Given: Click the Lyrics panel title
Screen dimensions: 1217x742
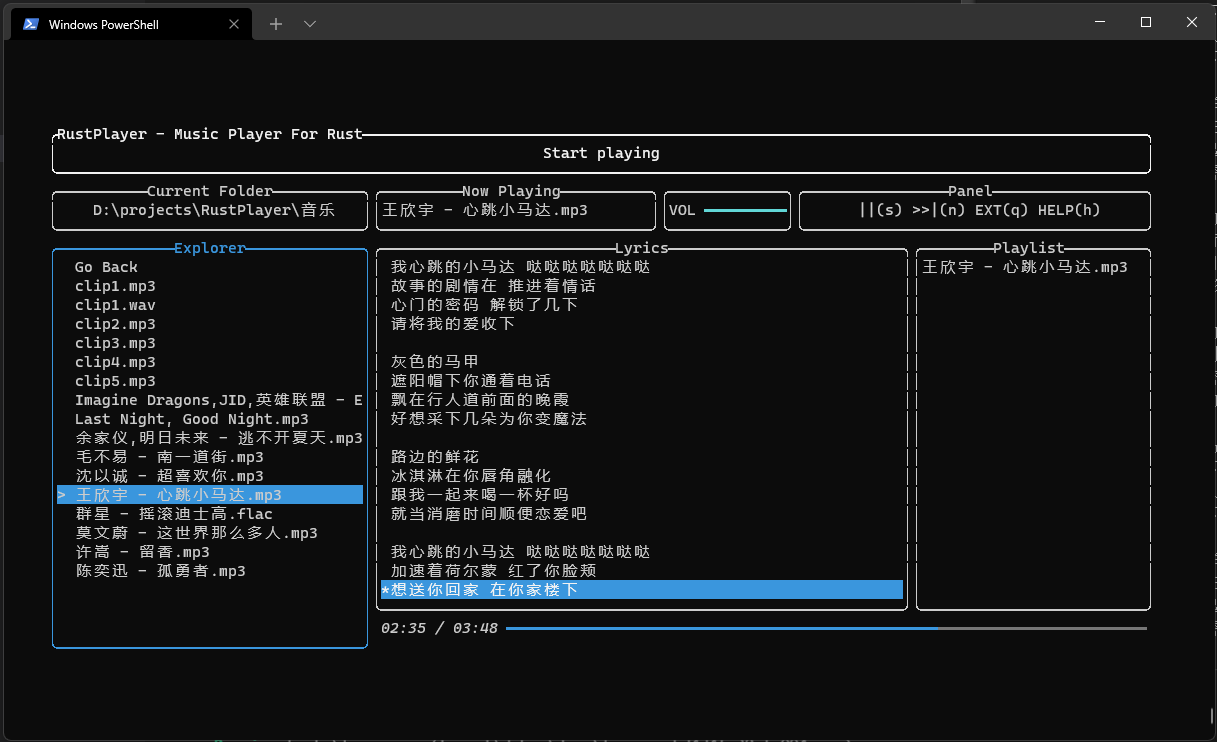Looking at the screenshot, I should (641, 248).
